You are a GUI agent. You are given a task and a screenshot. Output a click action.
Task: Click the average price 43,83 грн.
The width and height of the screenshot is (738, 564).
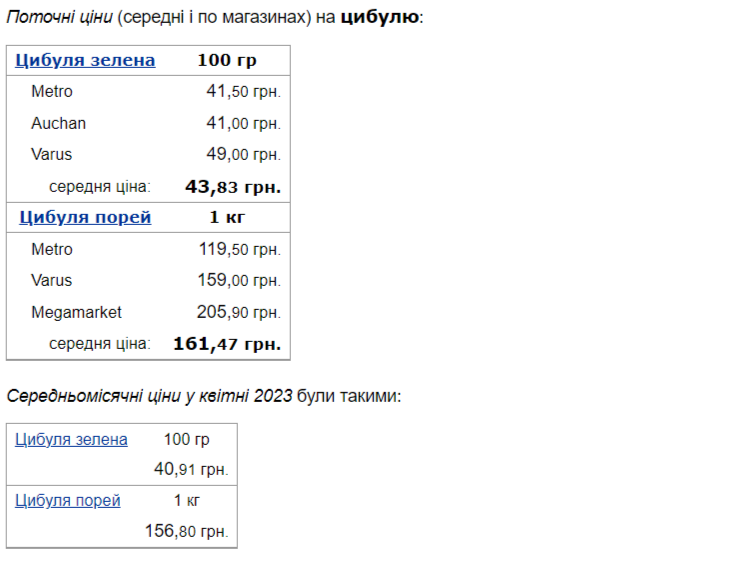coord(233,187)
